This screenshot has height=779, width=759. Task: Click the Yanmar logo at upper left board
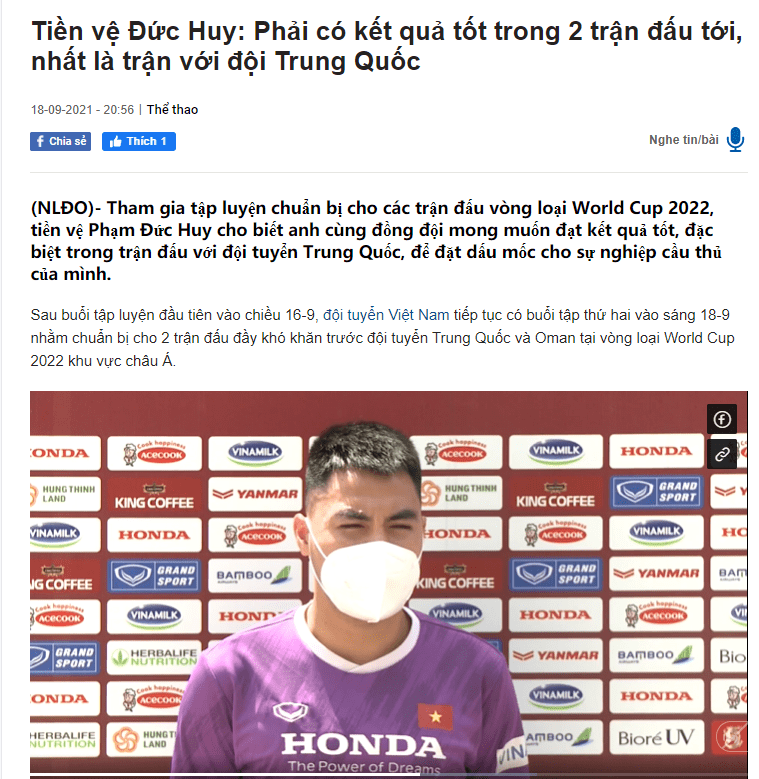click(255, 494)
